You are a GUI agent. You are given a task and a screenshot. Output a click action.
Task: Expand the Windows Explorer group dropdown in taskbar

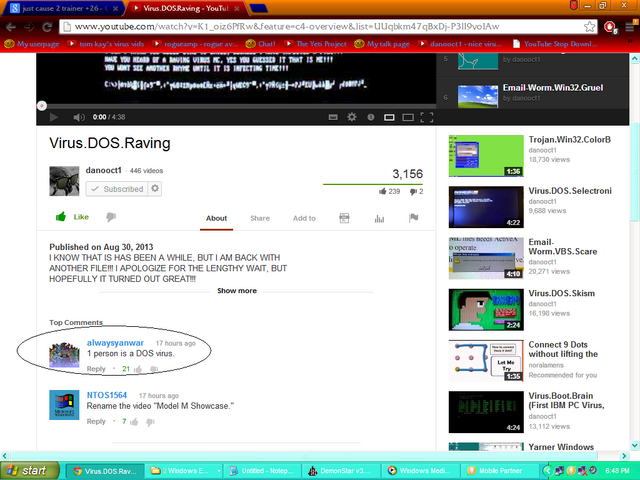[219, 471]
